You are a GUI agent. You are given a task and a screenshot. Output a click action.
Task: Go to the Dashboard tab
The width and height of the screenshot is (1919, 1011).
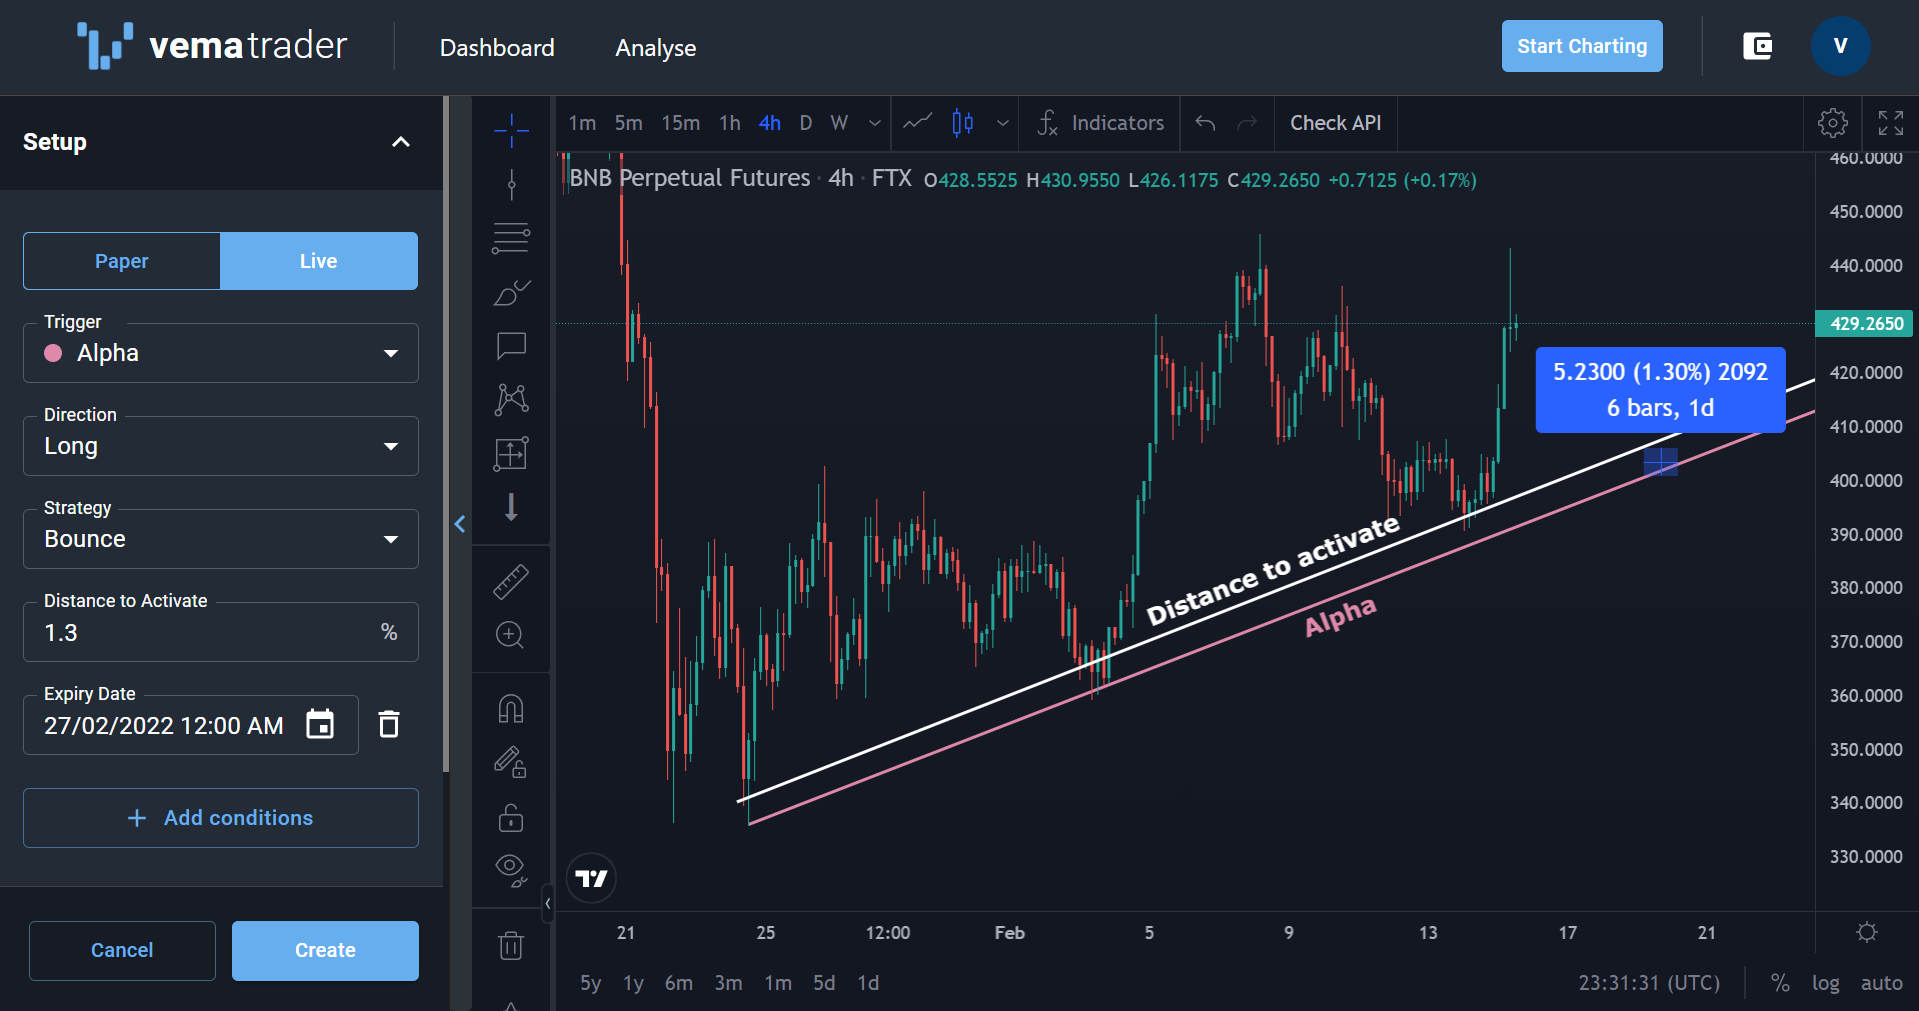497,48
